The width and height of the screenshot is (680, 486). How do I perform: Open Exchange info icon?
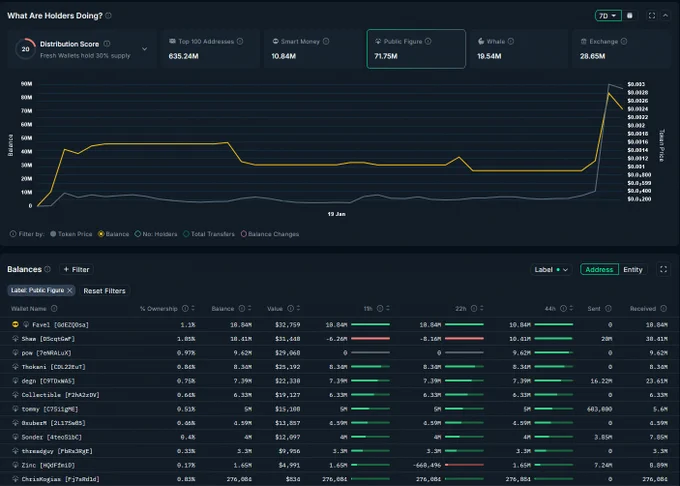coord(624,41)
